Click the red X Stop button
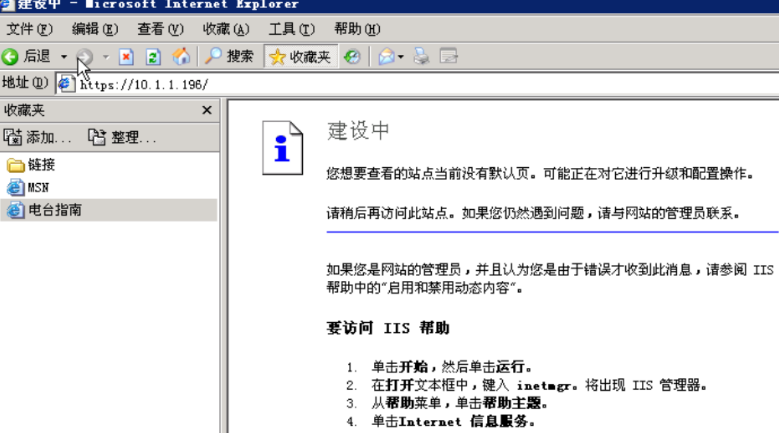This screenshot has height=433, width=779. [126, 57]
